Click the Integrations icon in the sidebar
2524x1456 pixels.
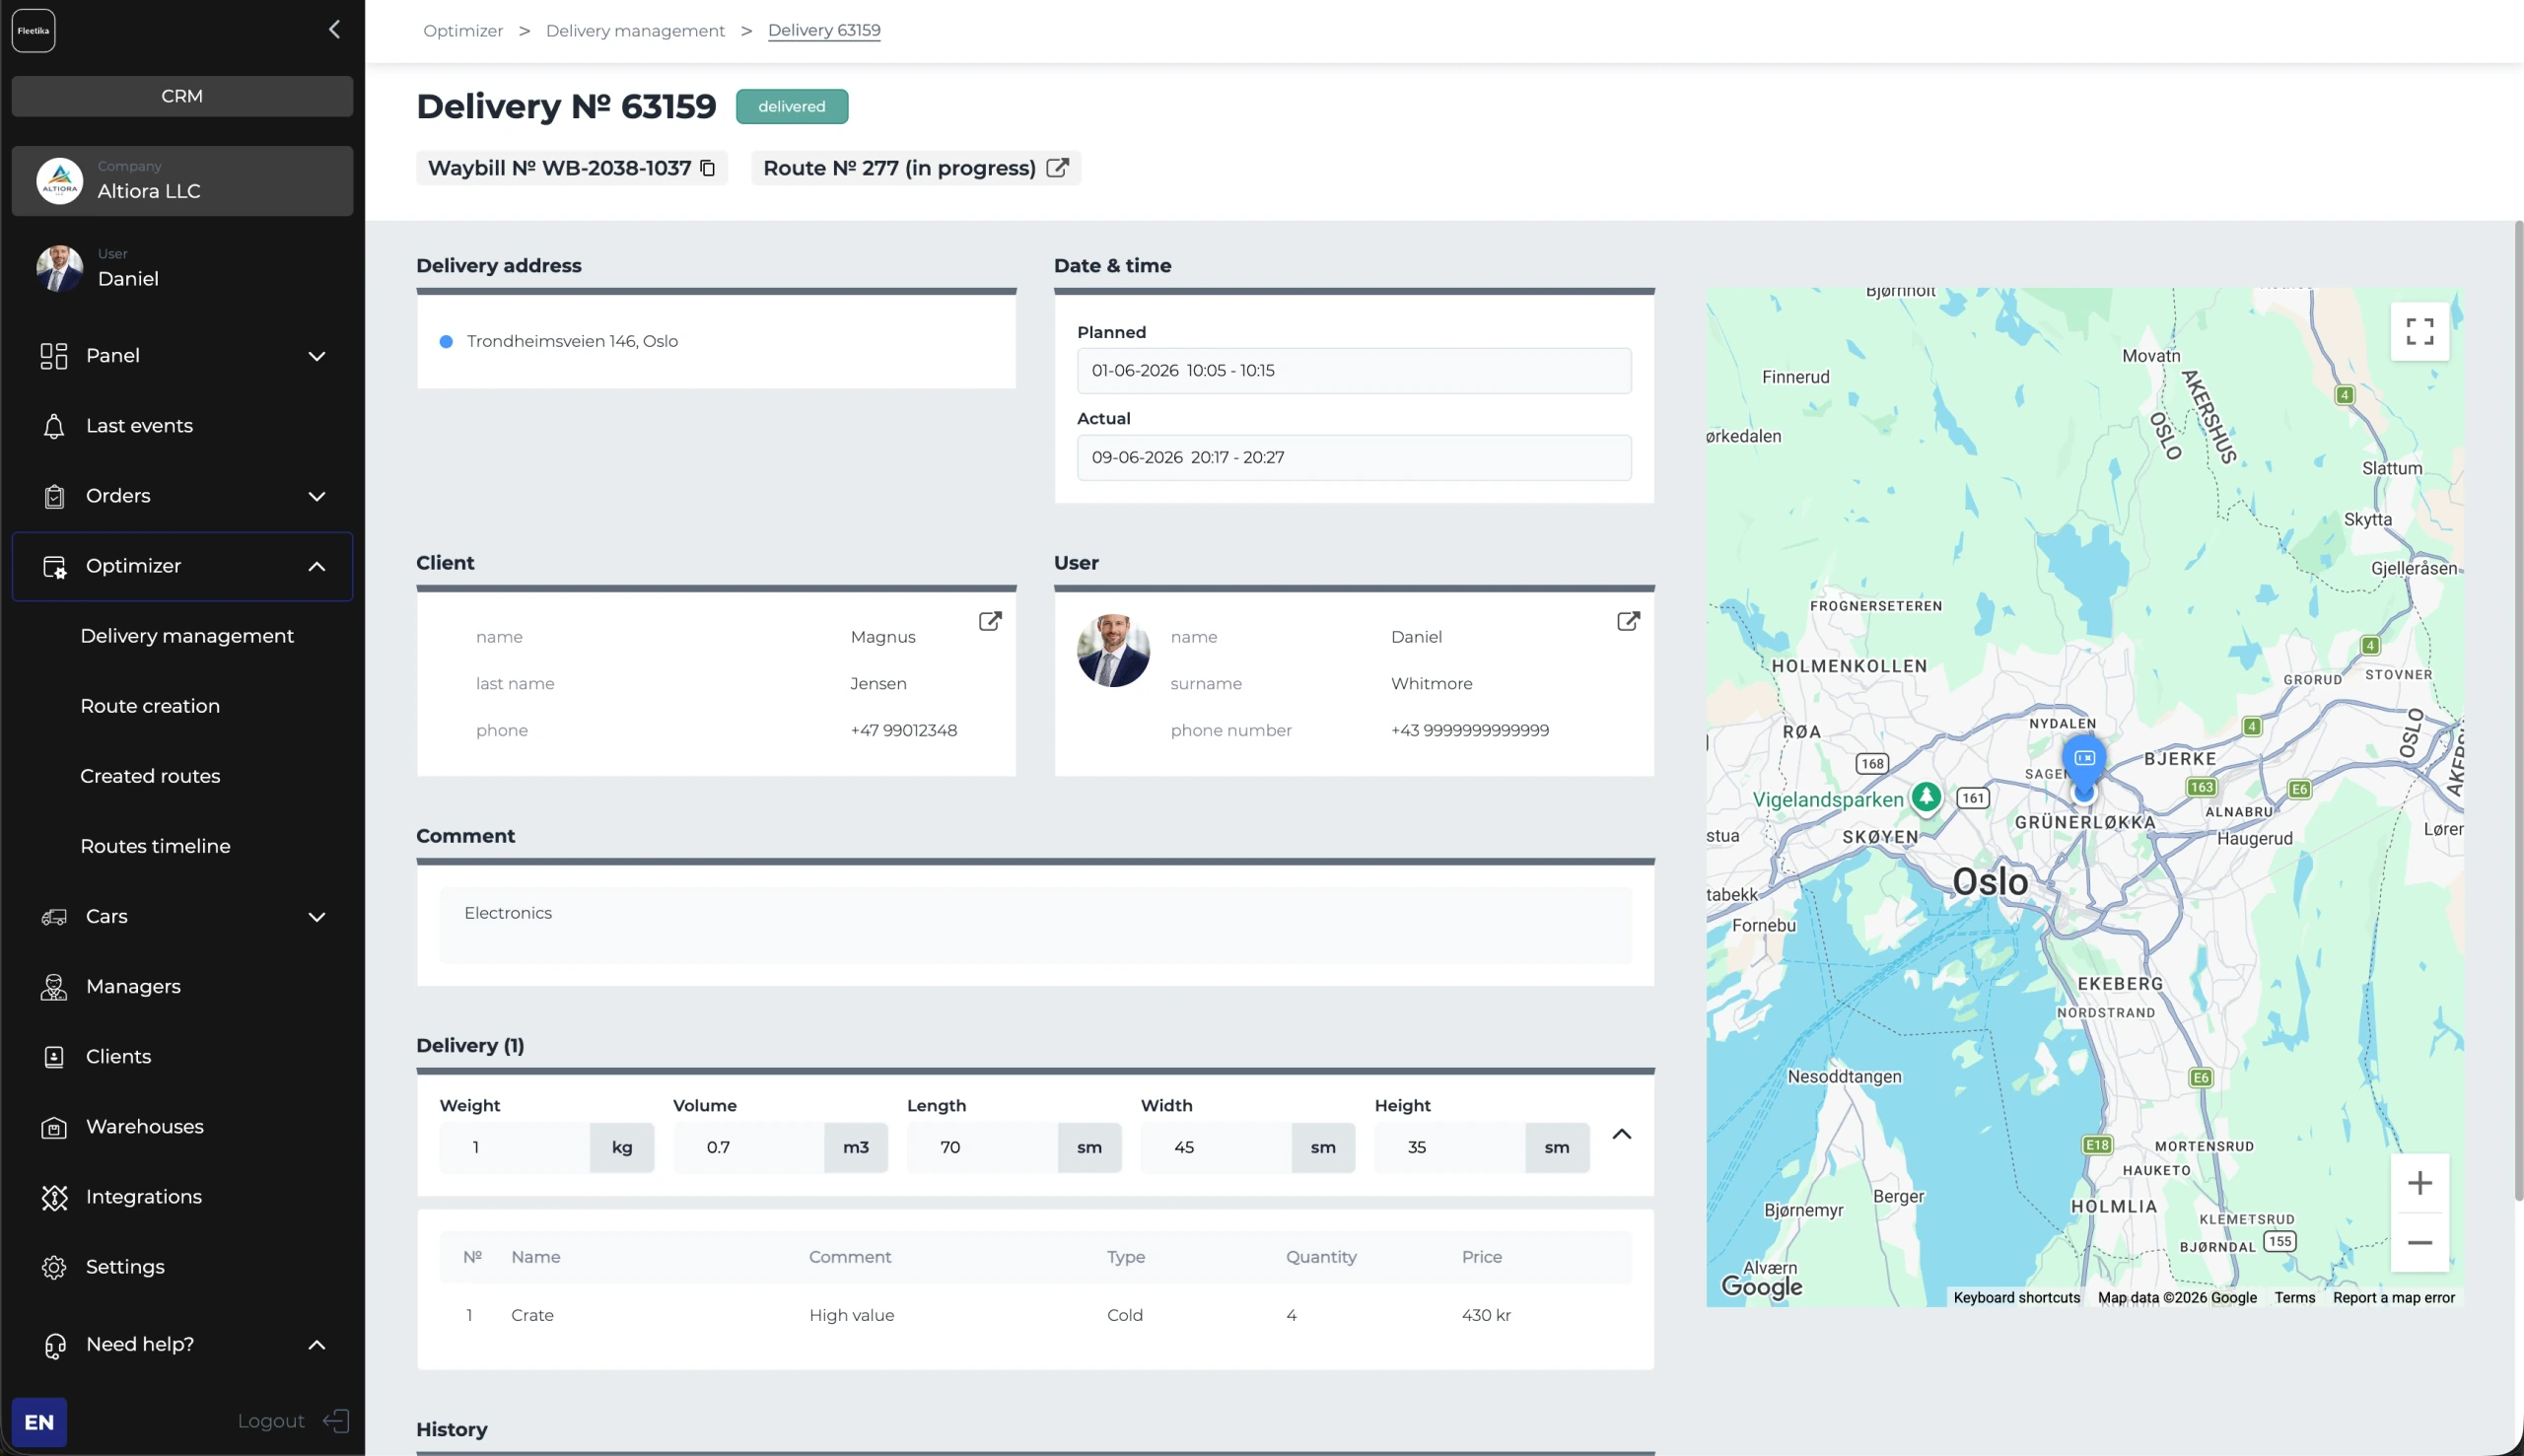54,1197
